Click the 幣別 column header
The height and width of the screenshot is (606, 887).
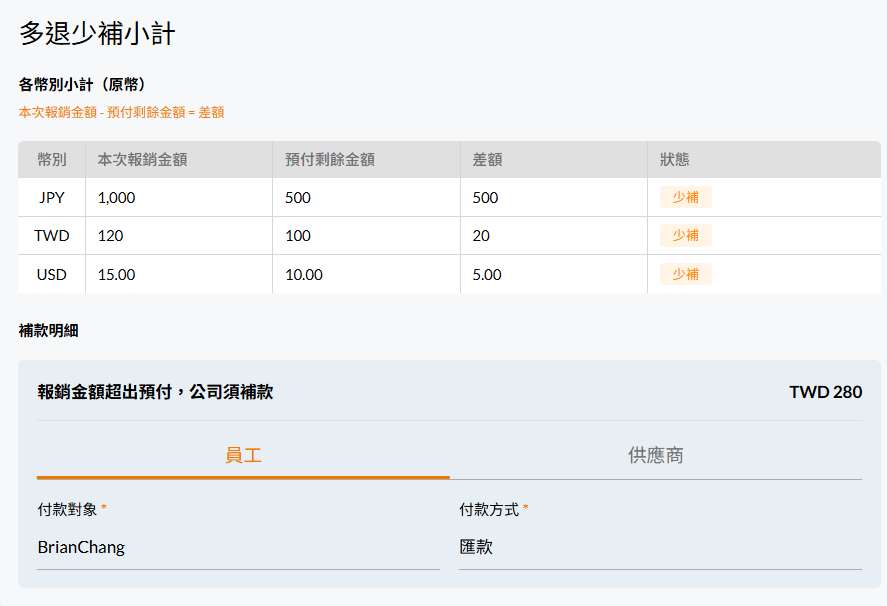51,160
